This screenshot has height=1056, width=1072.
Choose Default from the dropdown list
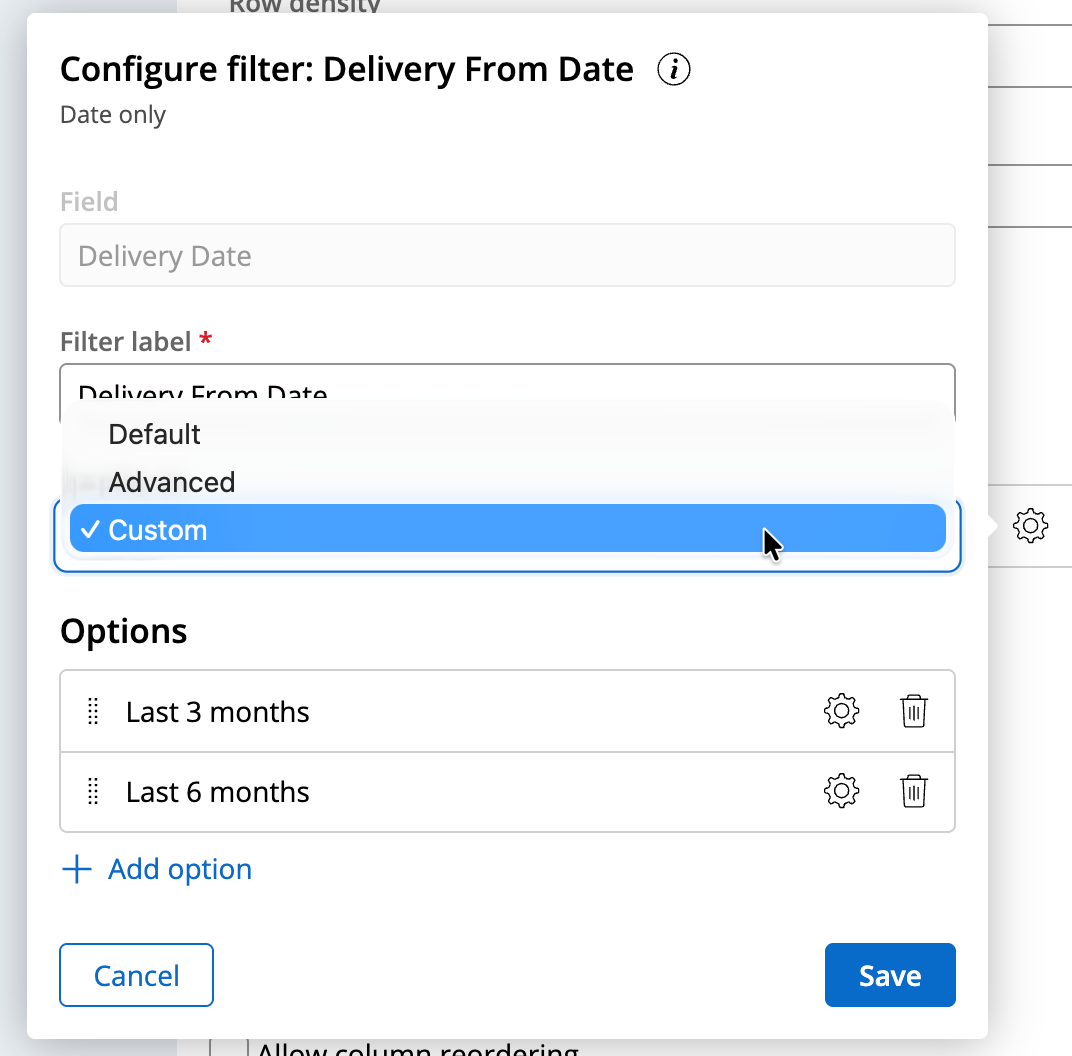(155, 434)
